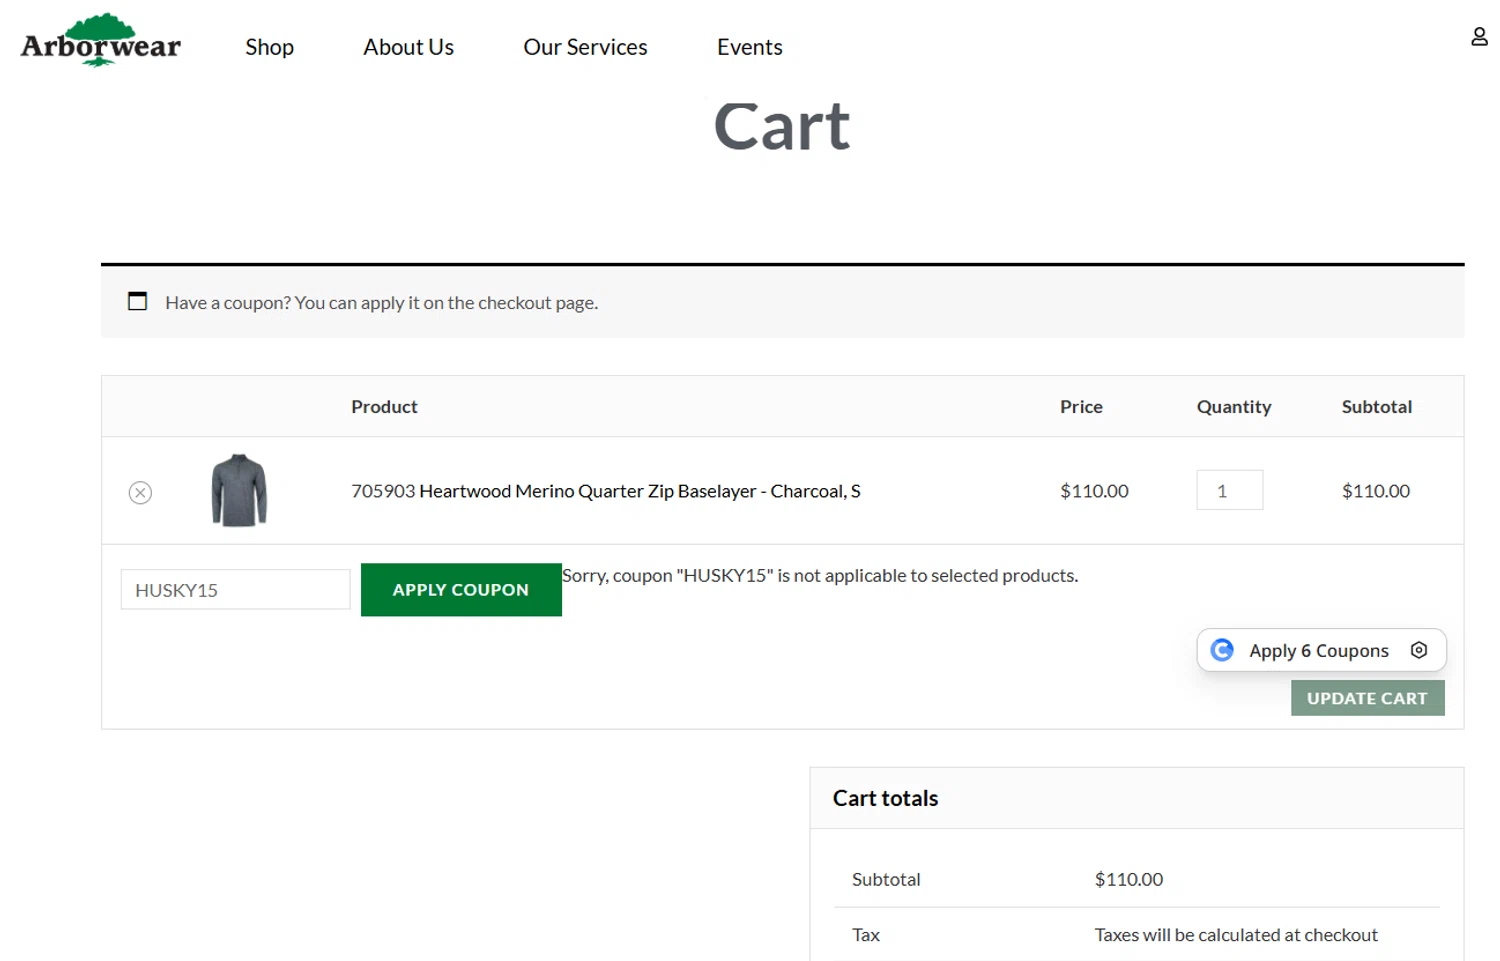Click the Cart totals heading

point(885,798)
